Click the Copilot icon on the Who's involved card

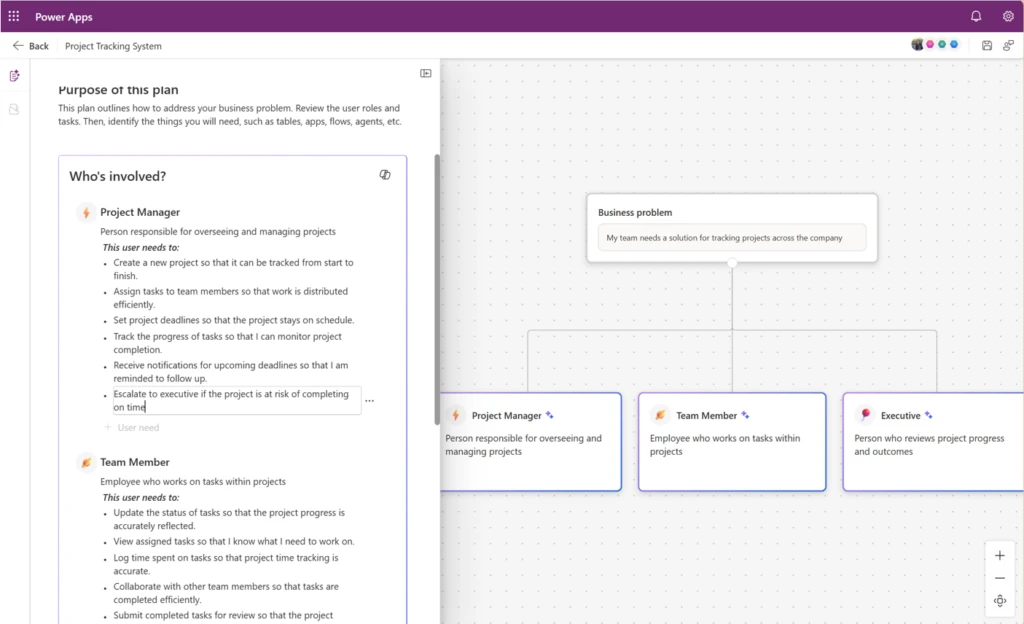(385, 174)
